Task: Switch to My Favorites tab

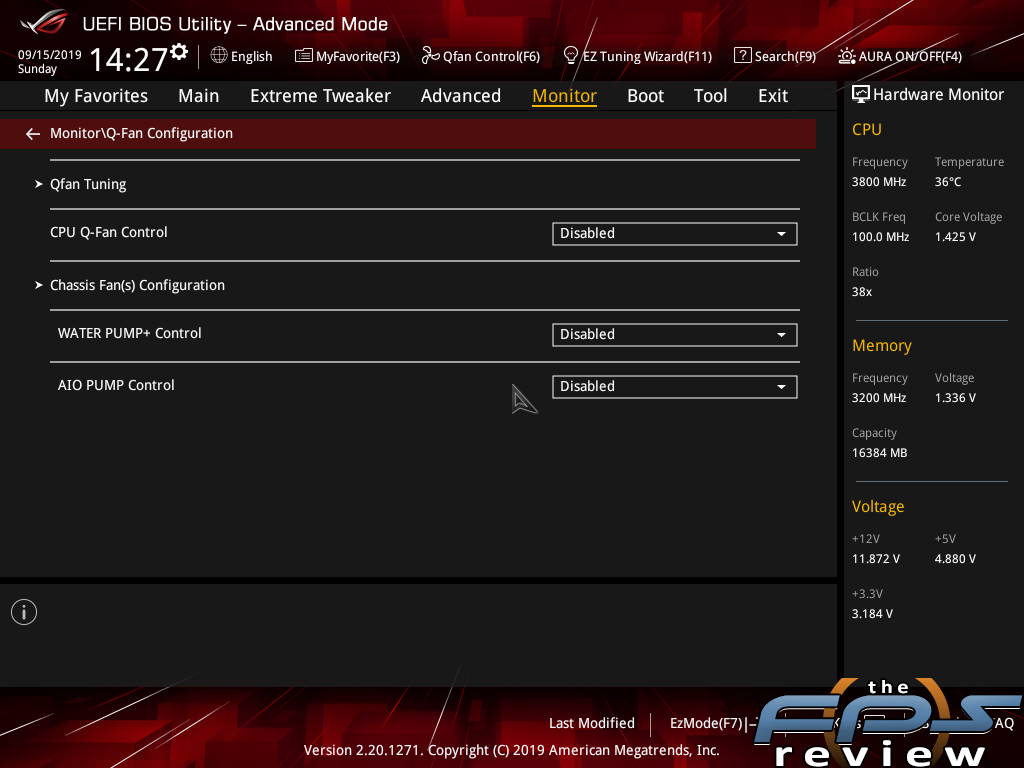Action: (x=96, y=96)
